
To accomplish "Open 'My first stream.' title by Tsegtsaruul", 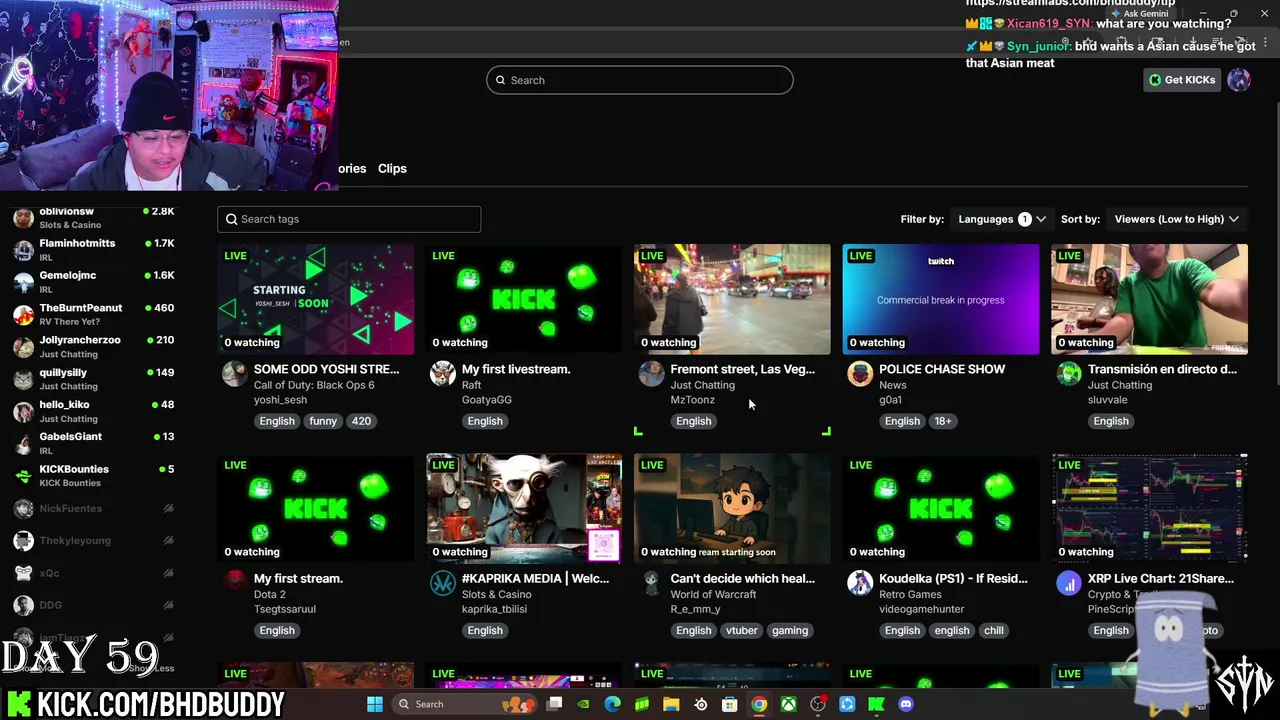I will coord(298,578).
